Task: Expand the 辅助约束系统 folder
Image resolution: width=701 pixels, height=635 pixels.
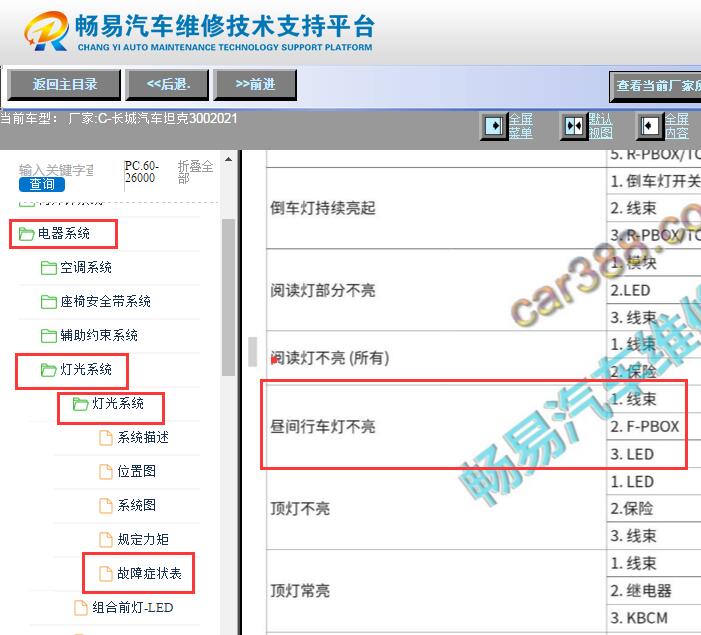Action: pyautogui.click(x=99, y=335)
